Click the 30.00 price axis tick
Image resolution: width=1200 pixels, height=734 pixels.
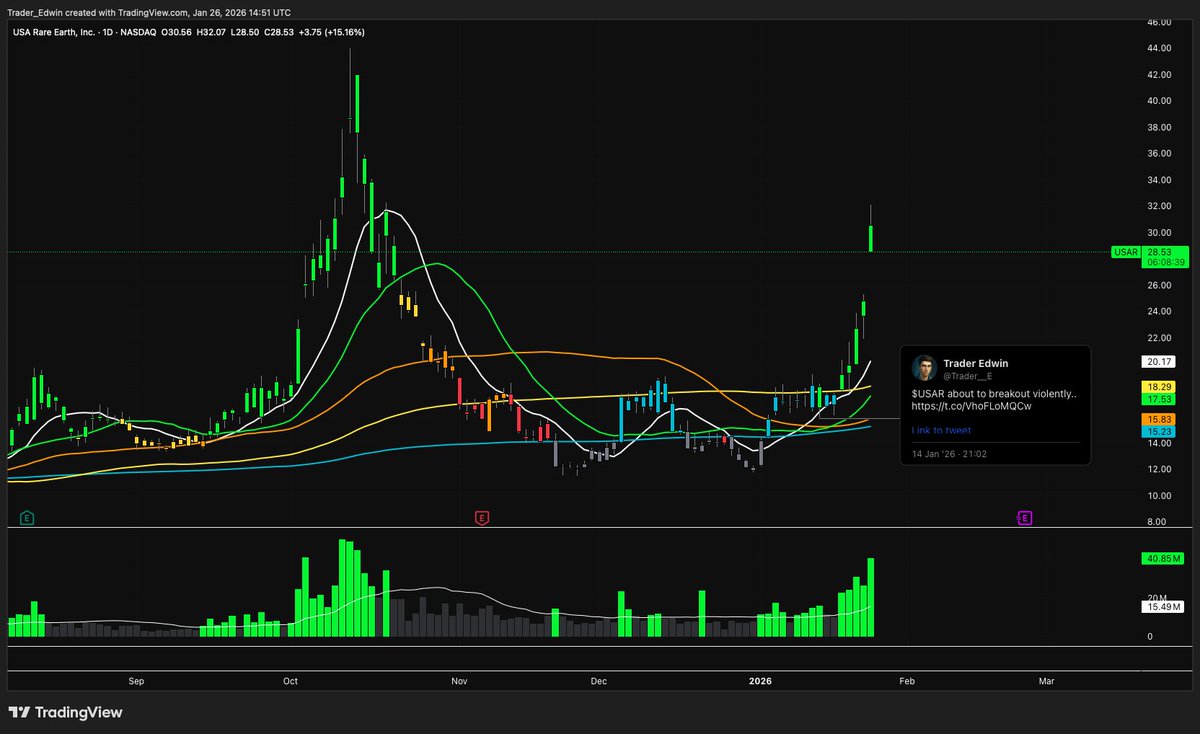[1159, 233]
